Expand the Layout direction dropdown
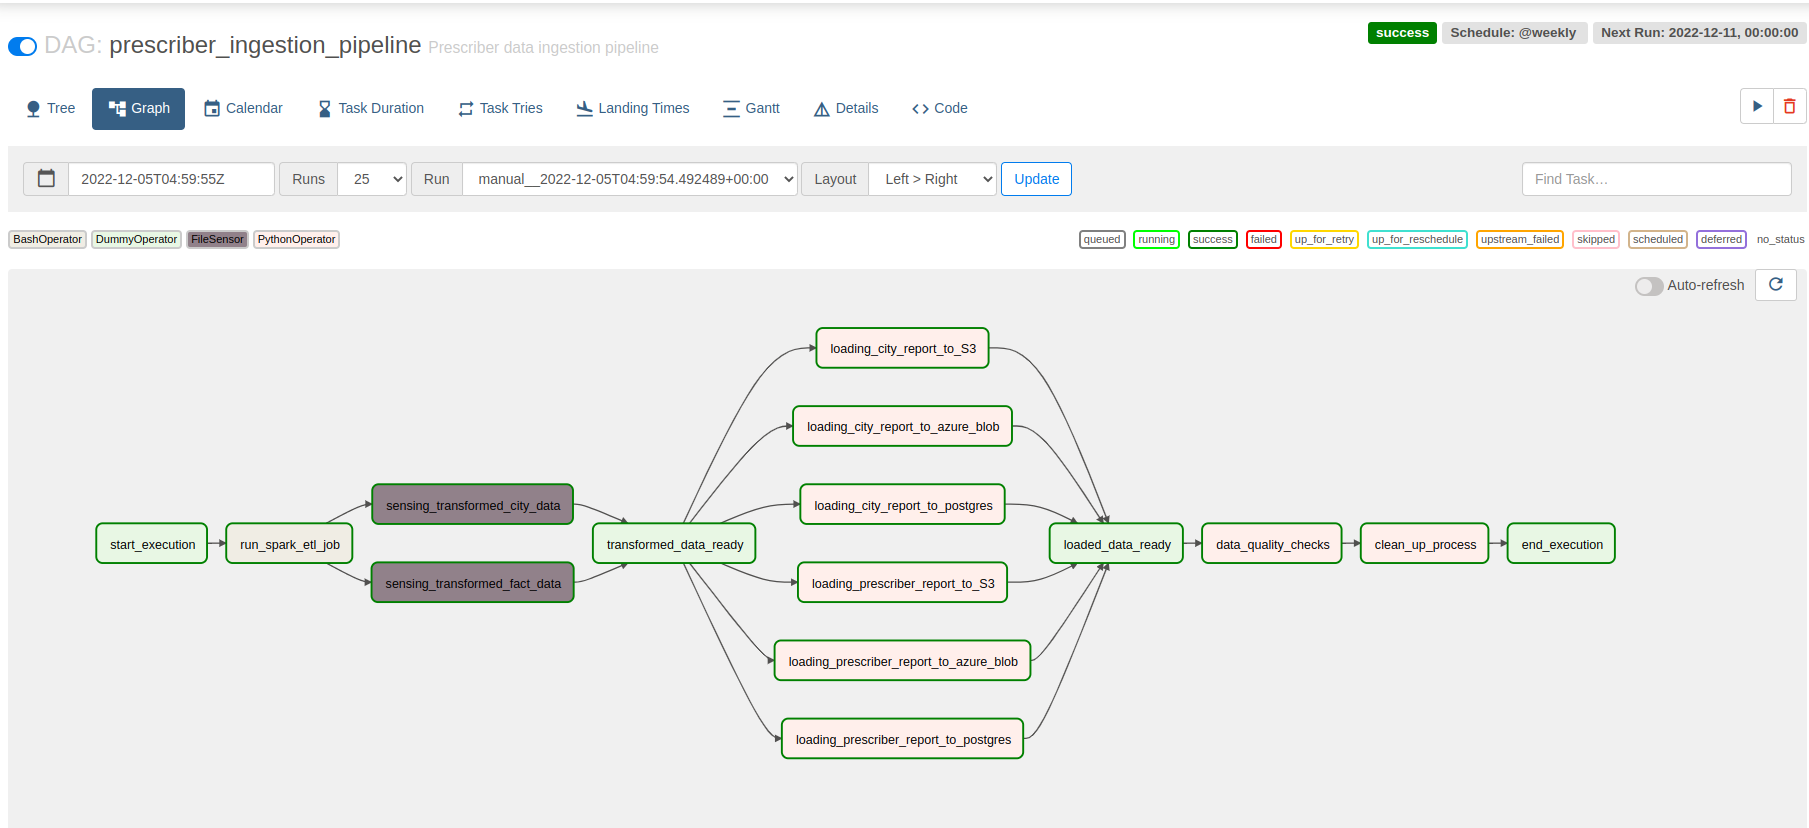The image size is (1809, 828). [933, 179]
